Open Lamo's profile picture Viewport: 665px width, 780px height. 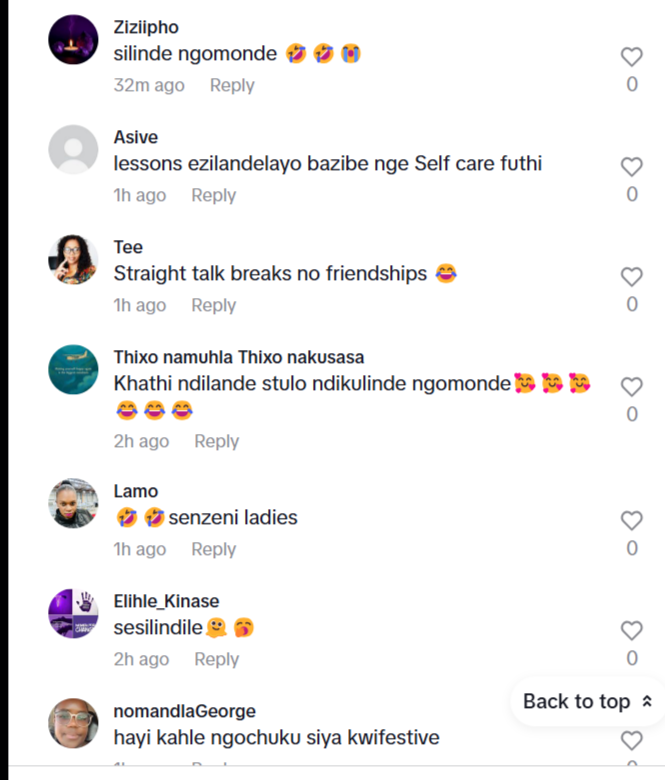[73, 504]
